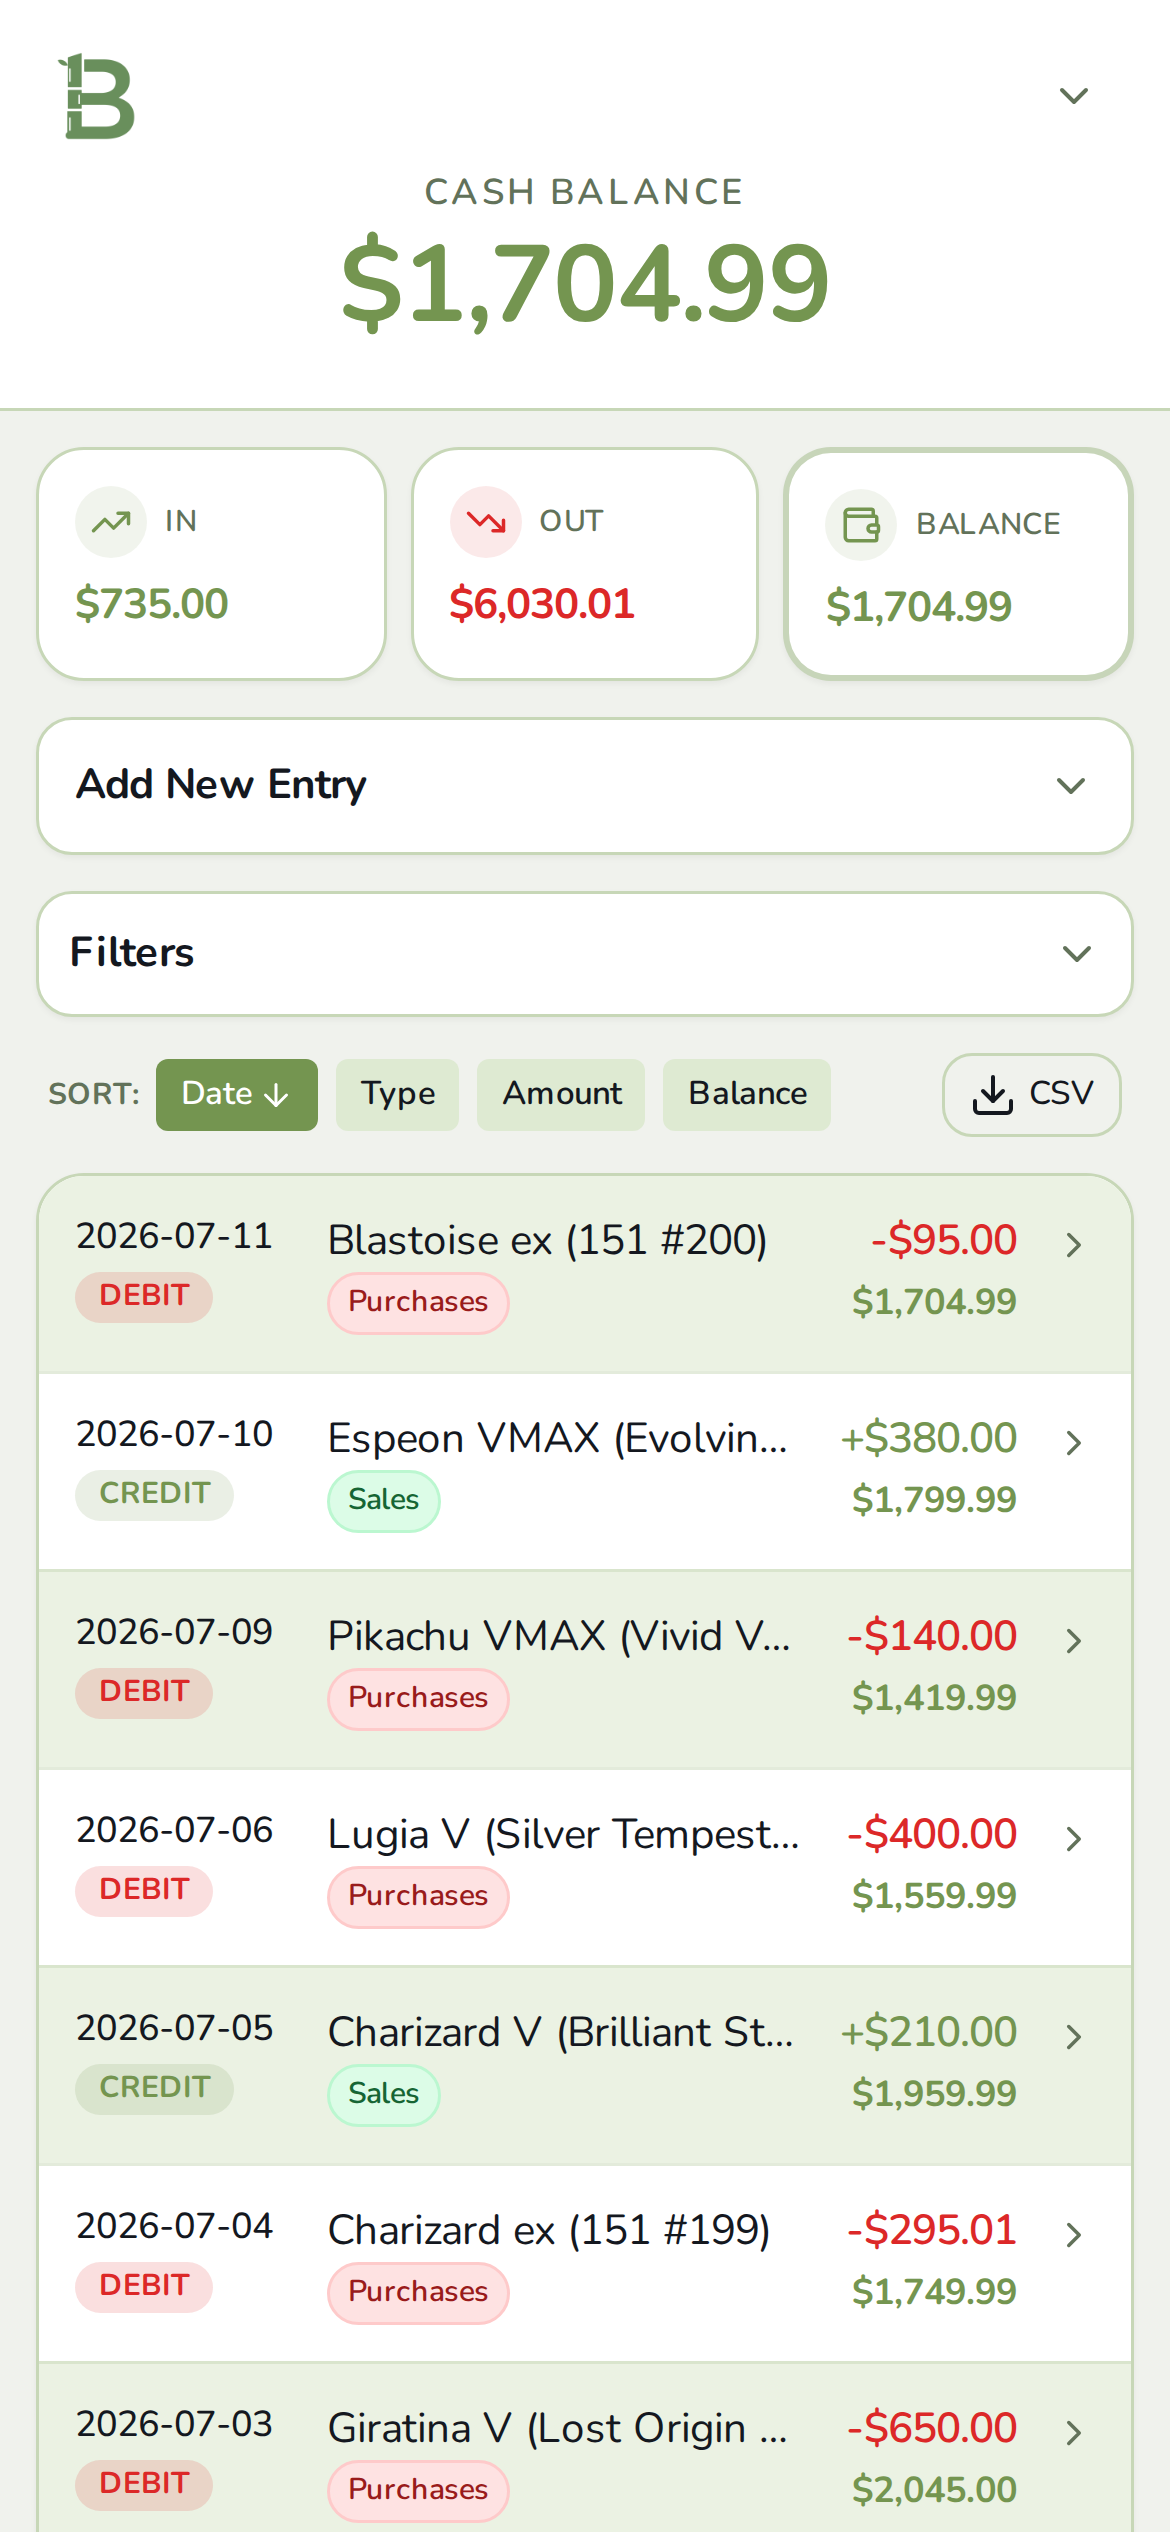
Task: Open the Lugia V row chevron
Action: 1074,1839
